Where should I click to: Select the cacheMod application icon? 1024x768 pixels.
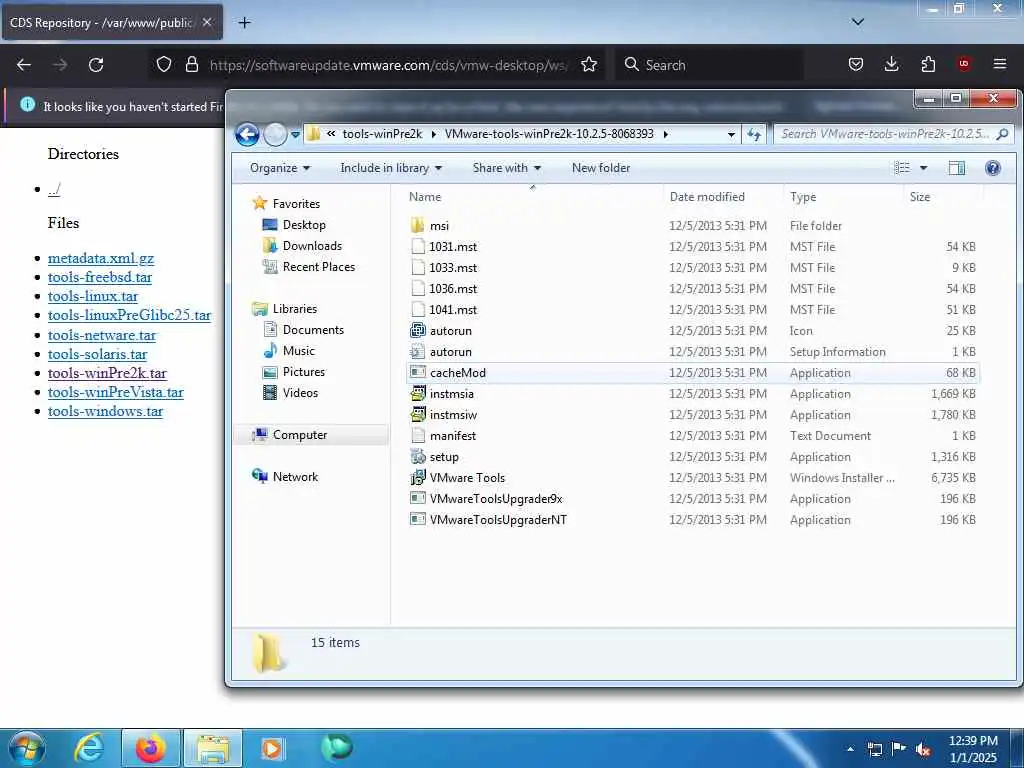pos(418,372)
